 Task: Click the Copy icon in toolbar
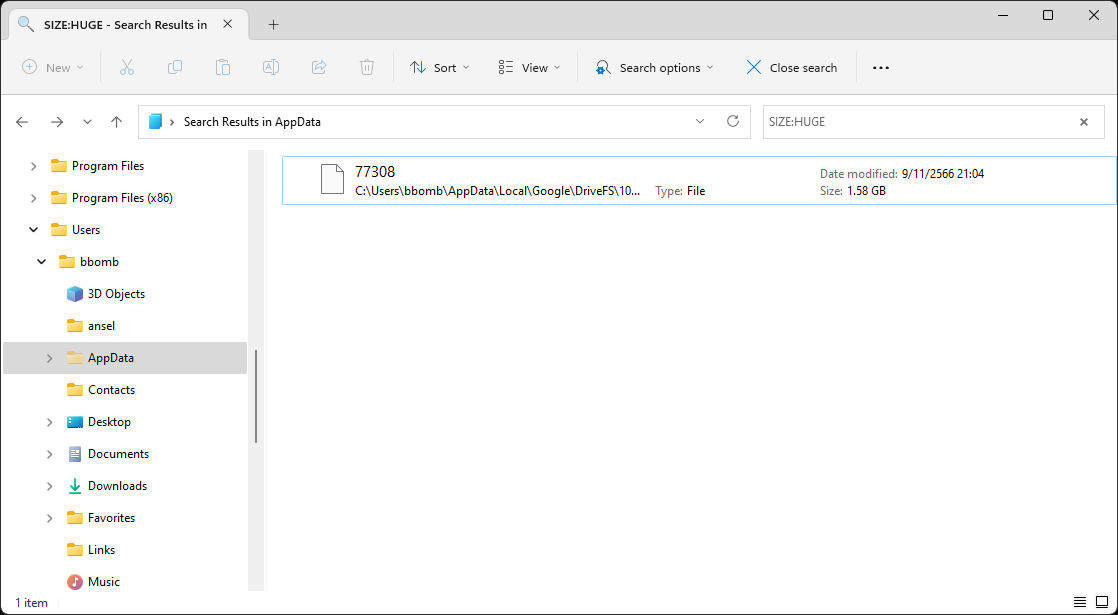(175, 67)
